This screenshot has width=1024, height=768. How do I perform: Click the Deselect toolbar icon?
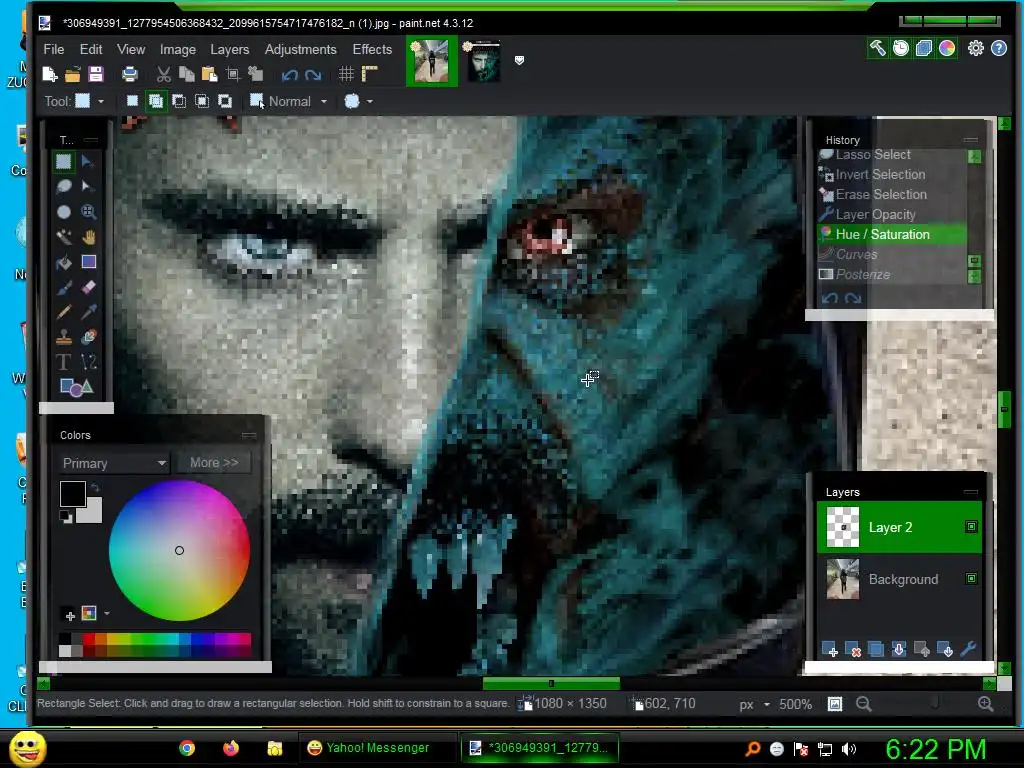[x=255, y=74]
